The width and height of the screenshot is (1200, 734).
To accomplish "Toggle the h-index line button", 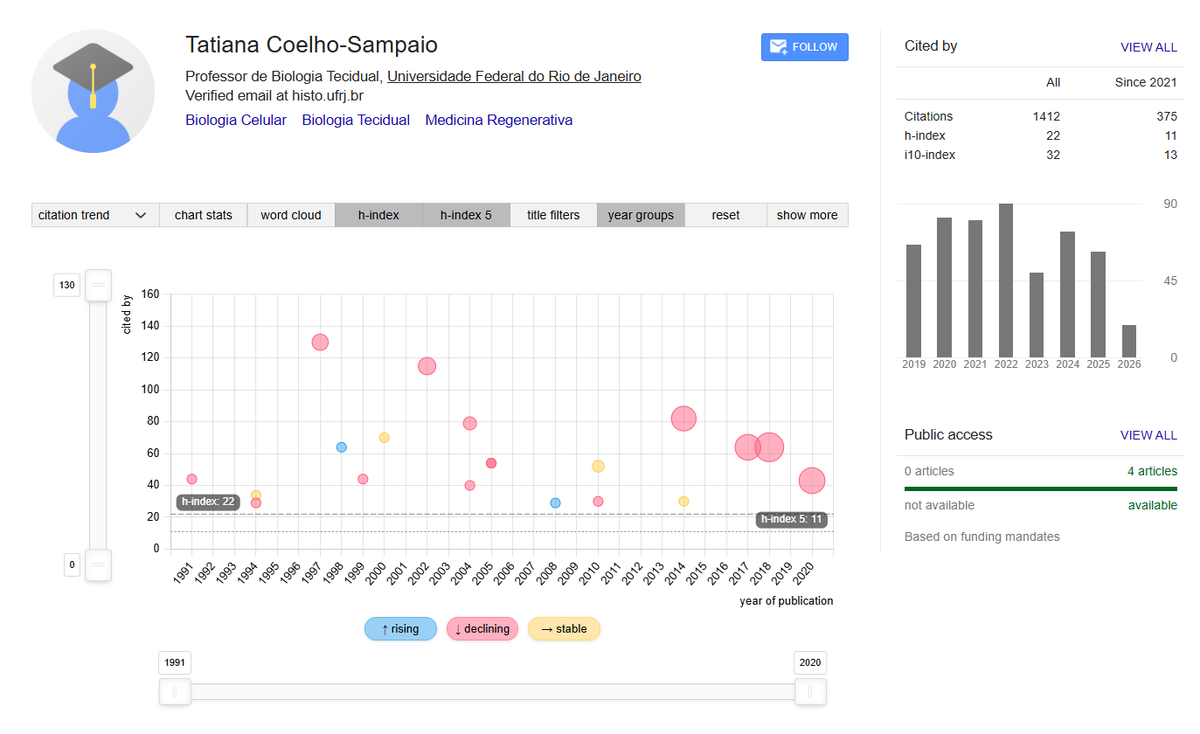I will pyautogui.click(x=378, y=215).
